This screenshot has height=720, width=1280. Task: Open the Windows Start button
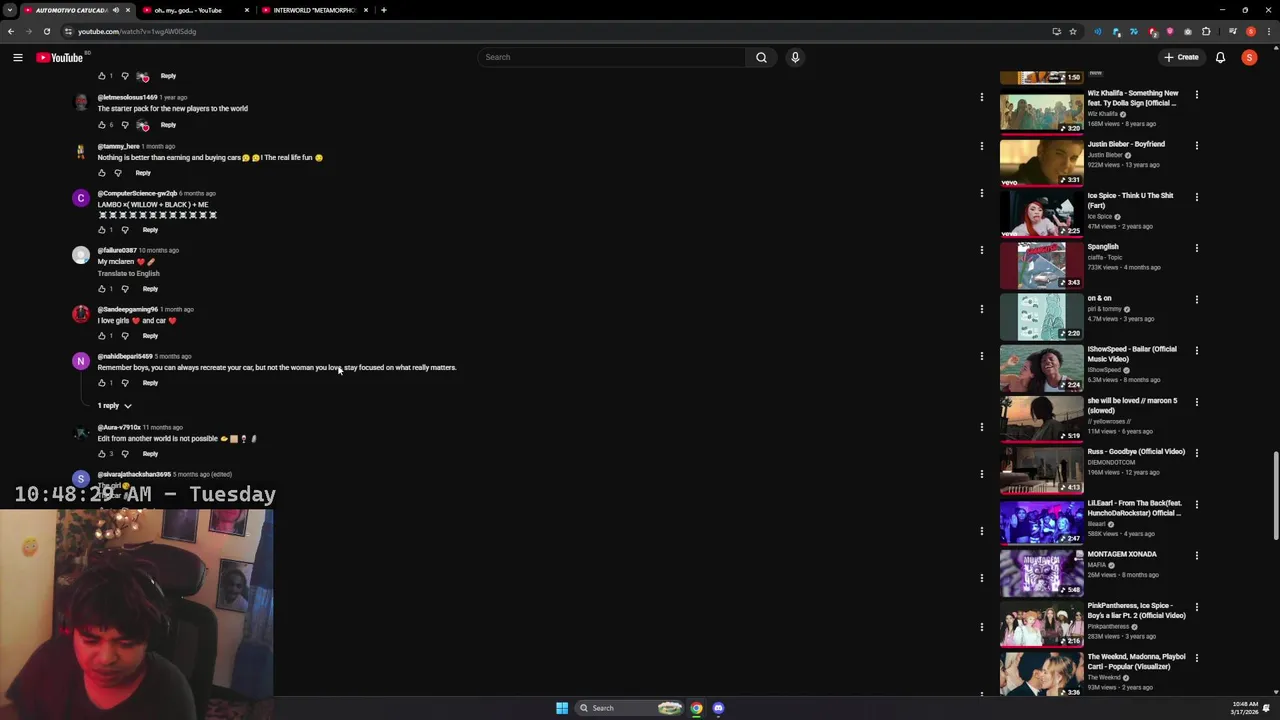562,708
